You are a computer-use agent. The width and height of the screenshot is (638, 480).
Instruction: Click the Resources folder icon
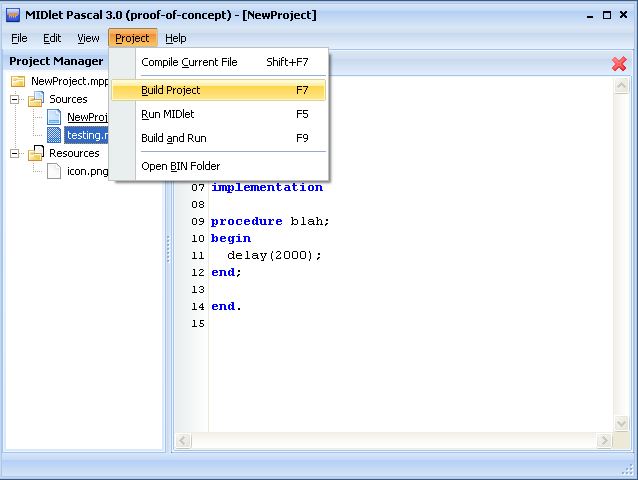[x=36, y=153]
